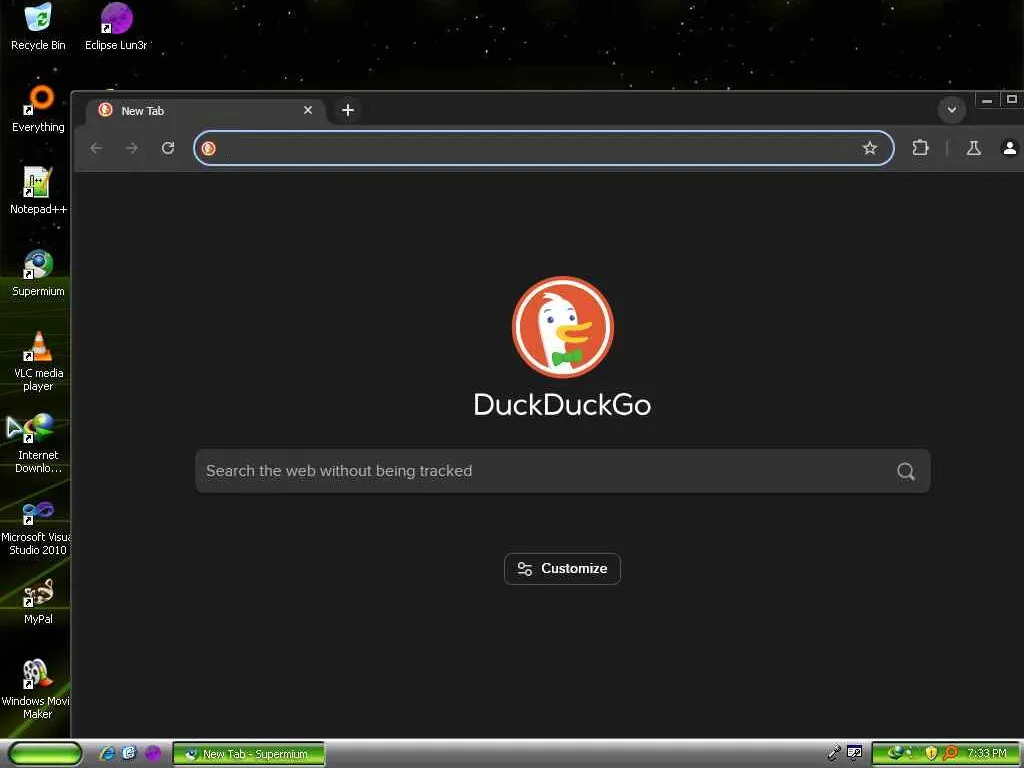Click the Everything magnifier tray icon
Viewport: 1024px width, 768px height.
[950, 754]
